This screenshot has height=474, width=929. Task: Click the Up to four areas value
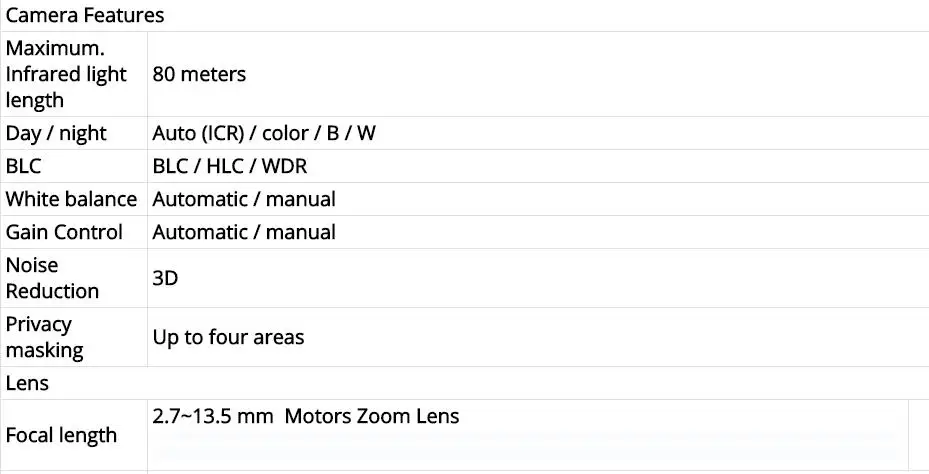pos(228,337)
